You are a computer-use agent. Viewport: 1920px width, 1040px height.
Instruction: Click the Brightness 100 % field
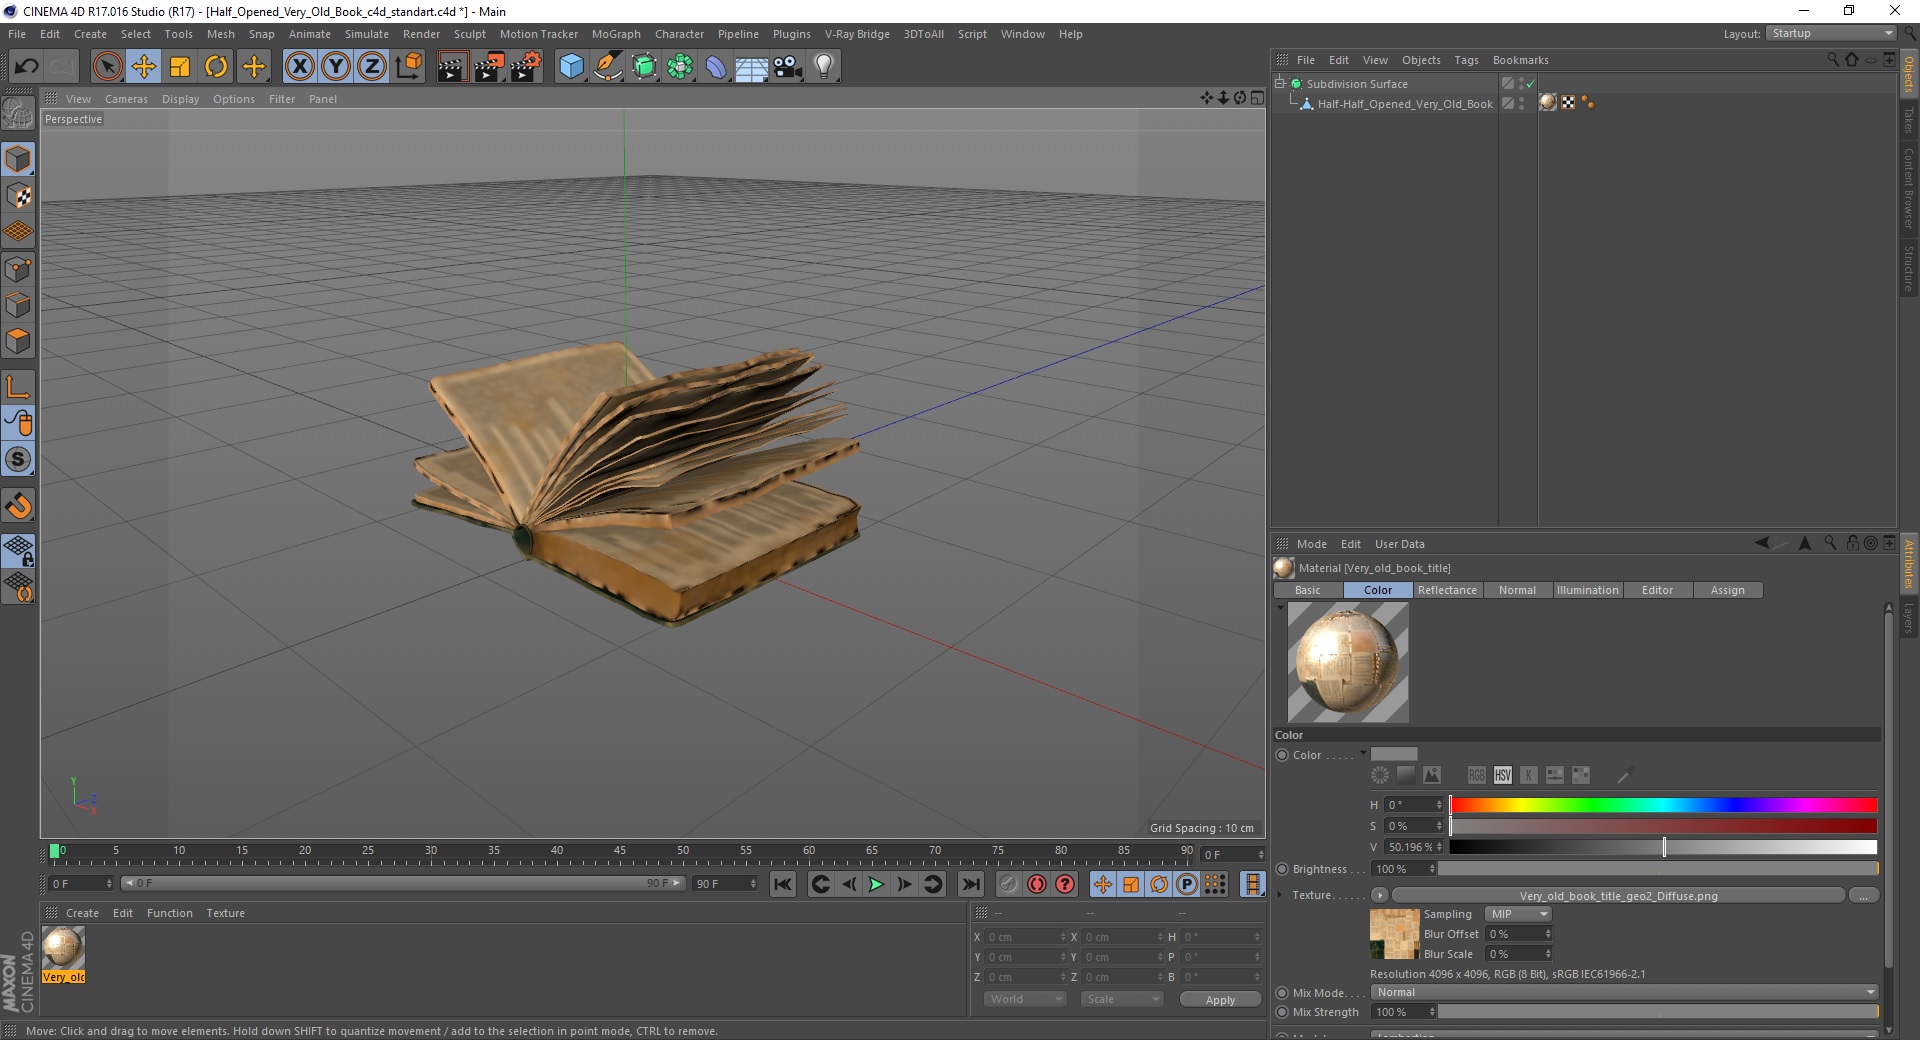coord(1404,869)
